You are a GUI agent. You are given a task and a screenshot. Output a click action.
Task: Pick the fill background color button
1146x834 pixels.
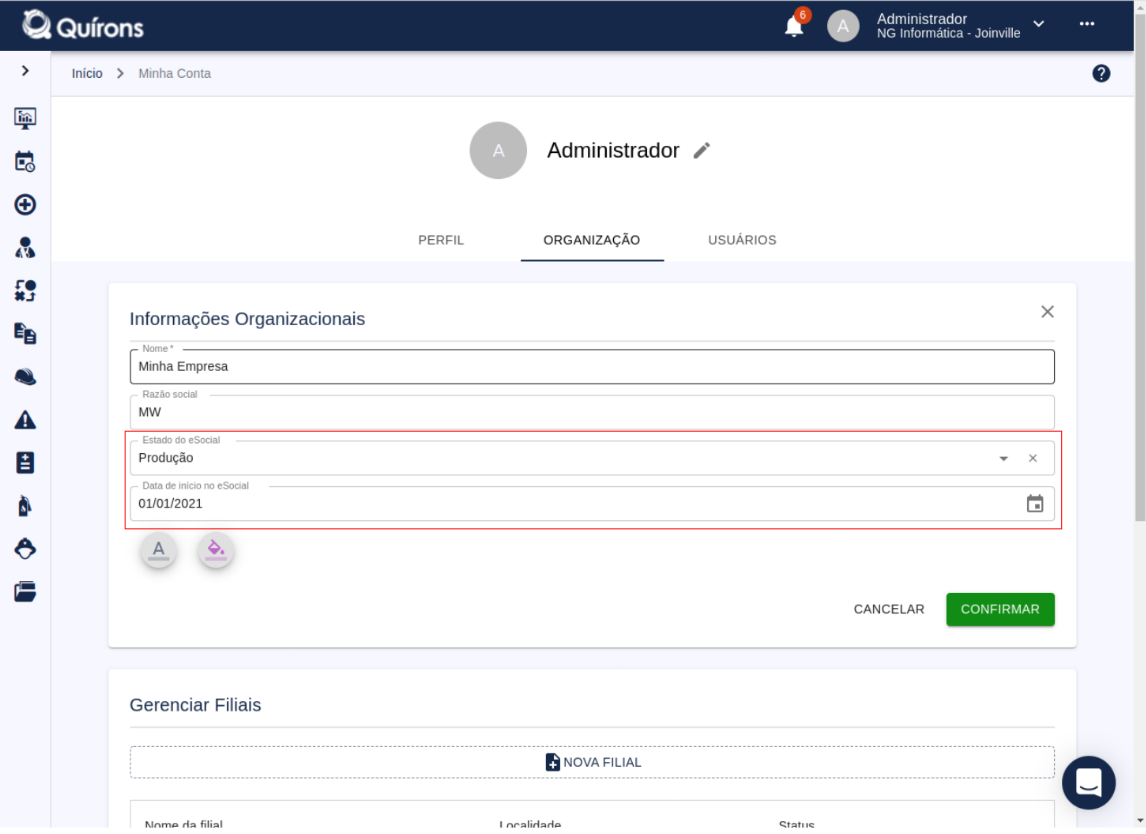click(216, 550)
